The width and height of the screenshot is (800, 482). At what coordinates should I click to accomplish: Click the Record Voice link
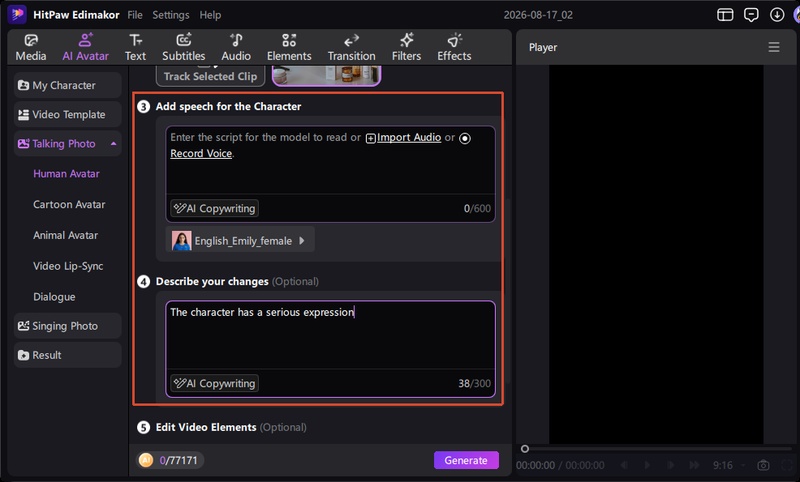pyautogui.click(x=201, y=153)
